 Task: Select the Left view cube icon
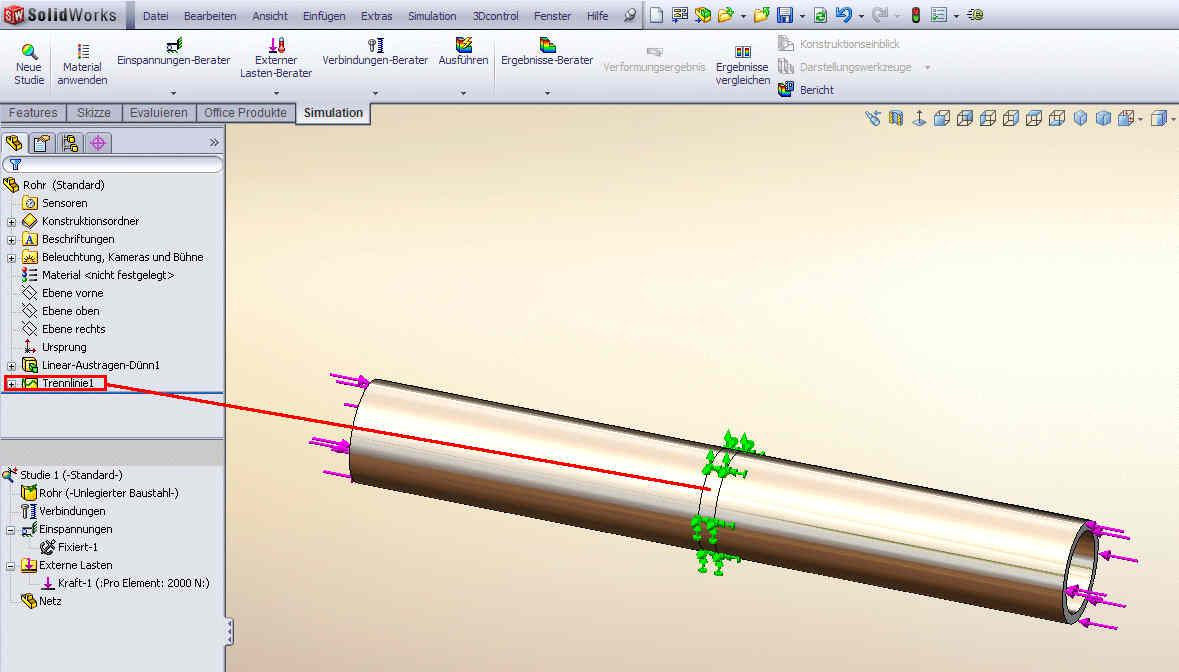point(988,118)
